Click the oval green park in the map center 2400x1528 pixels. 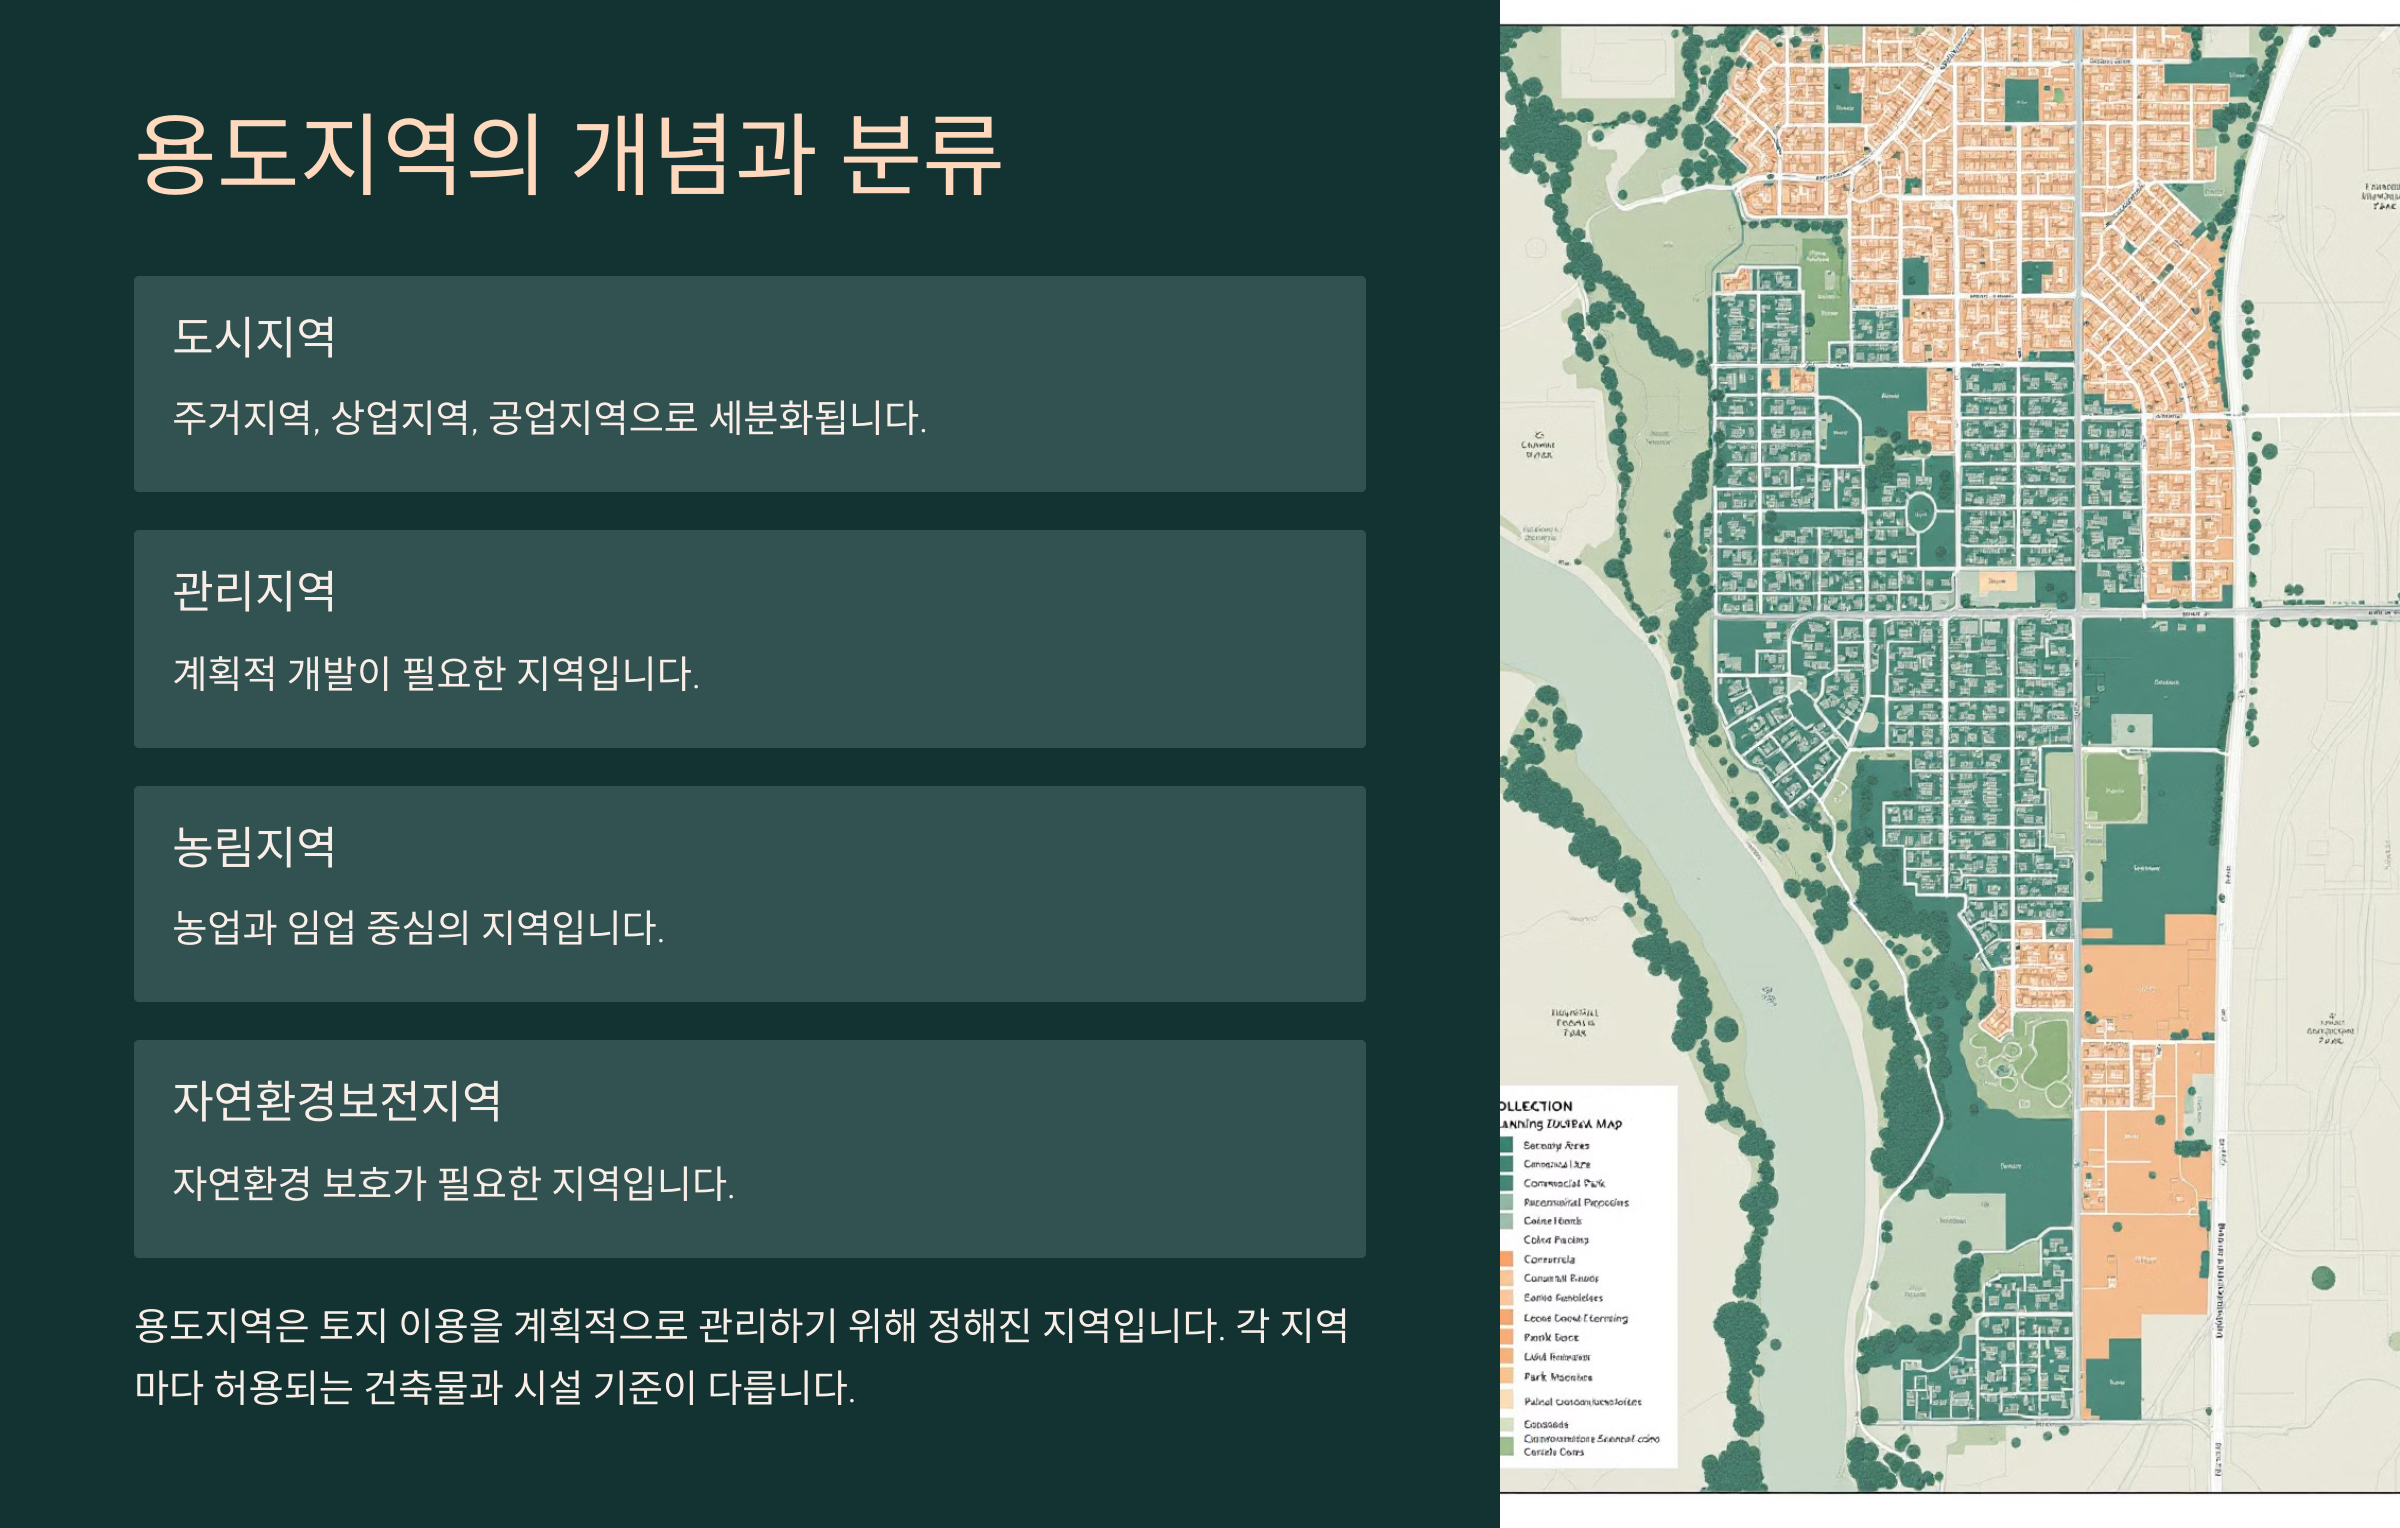(1920, 513)
